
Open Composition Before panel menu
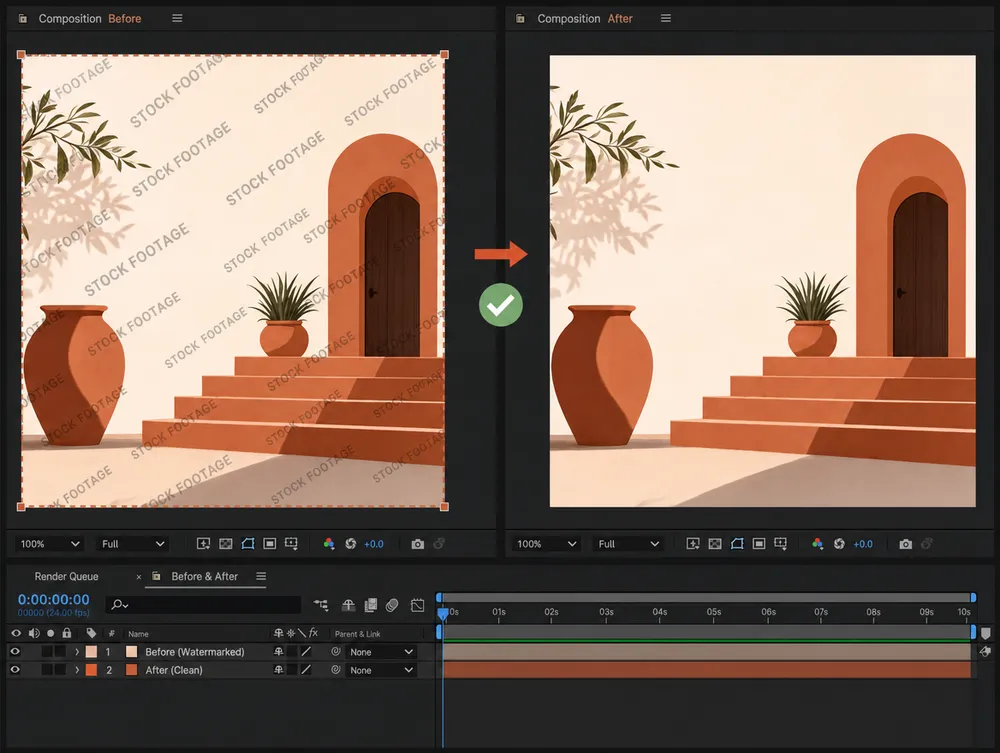177,18
